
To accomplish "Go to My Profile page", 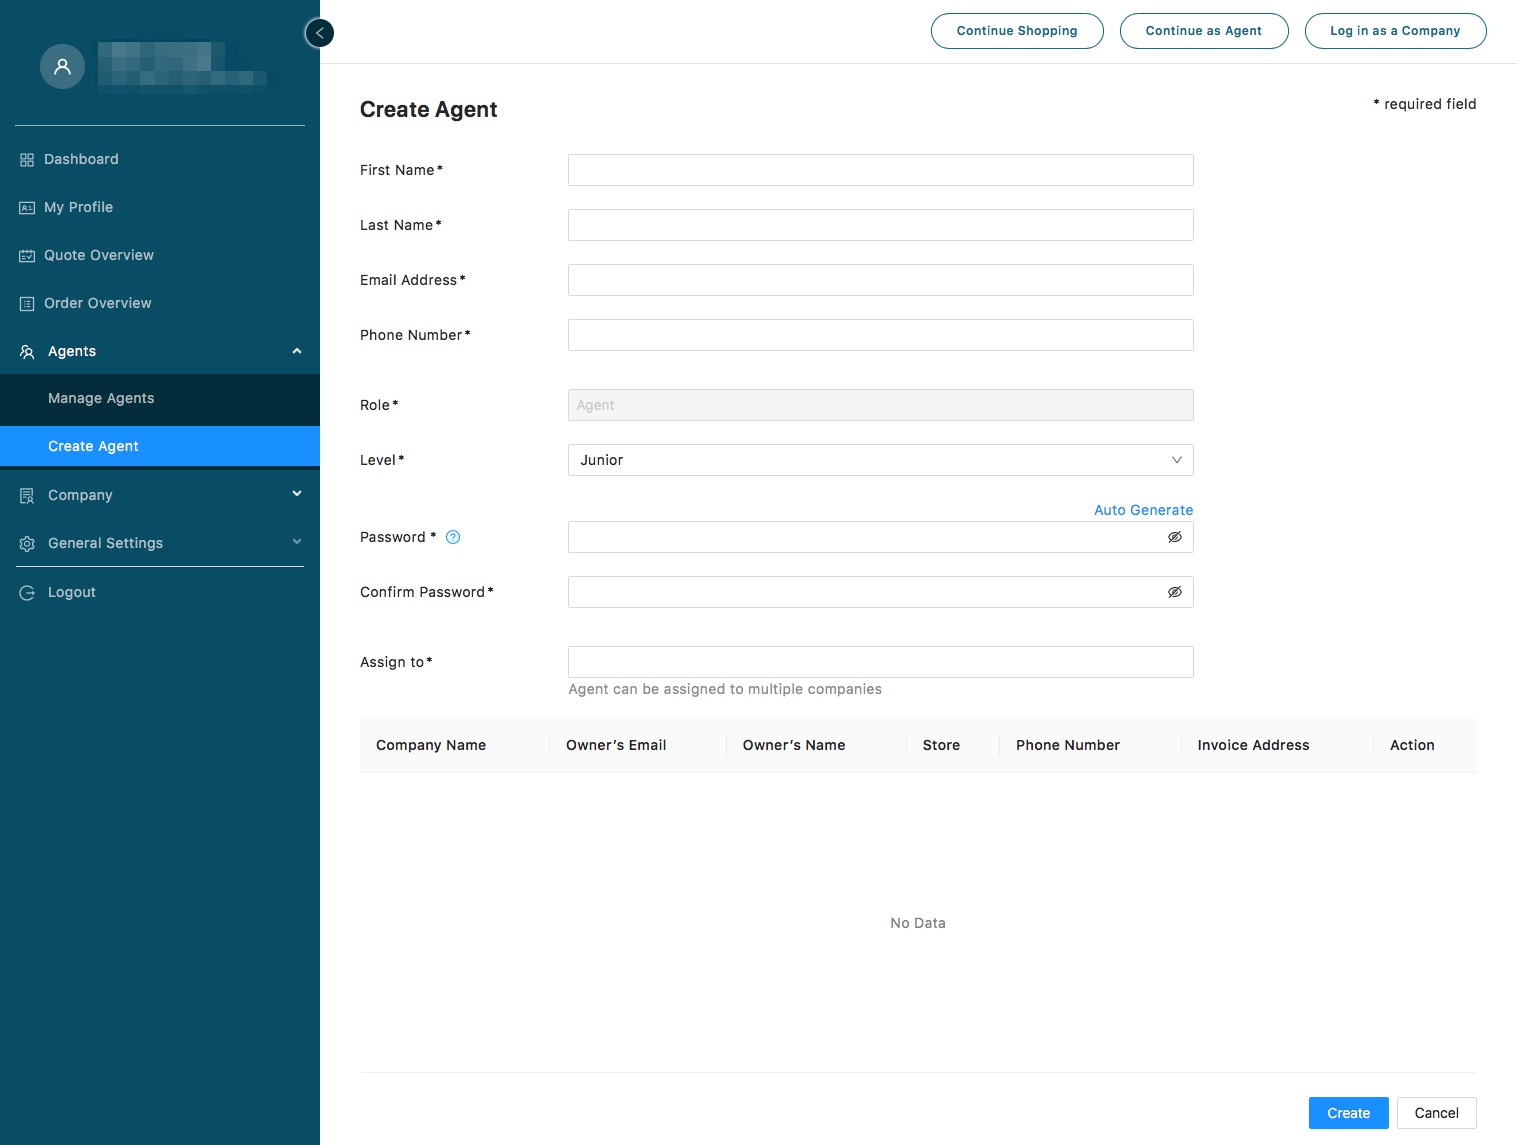I will click(78, 207).
